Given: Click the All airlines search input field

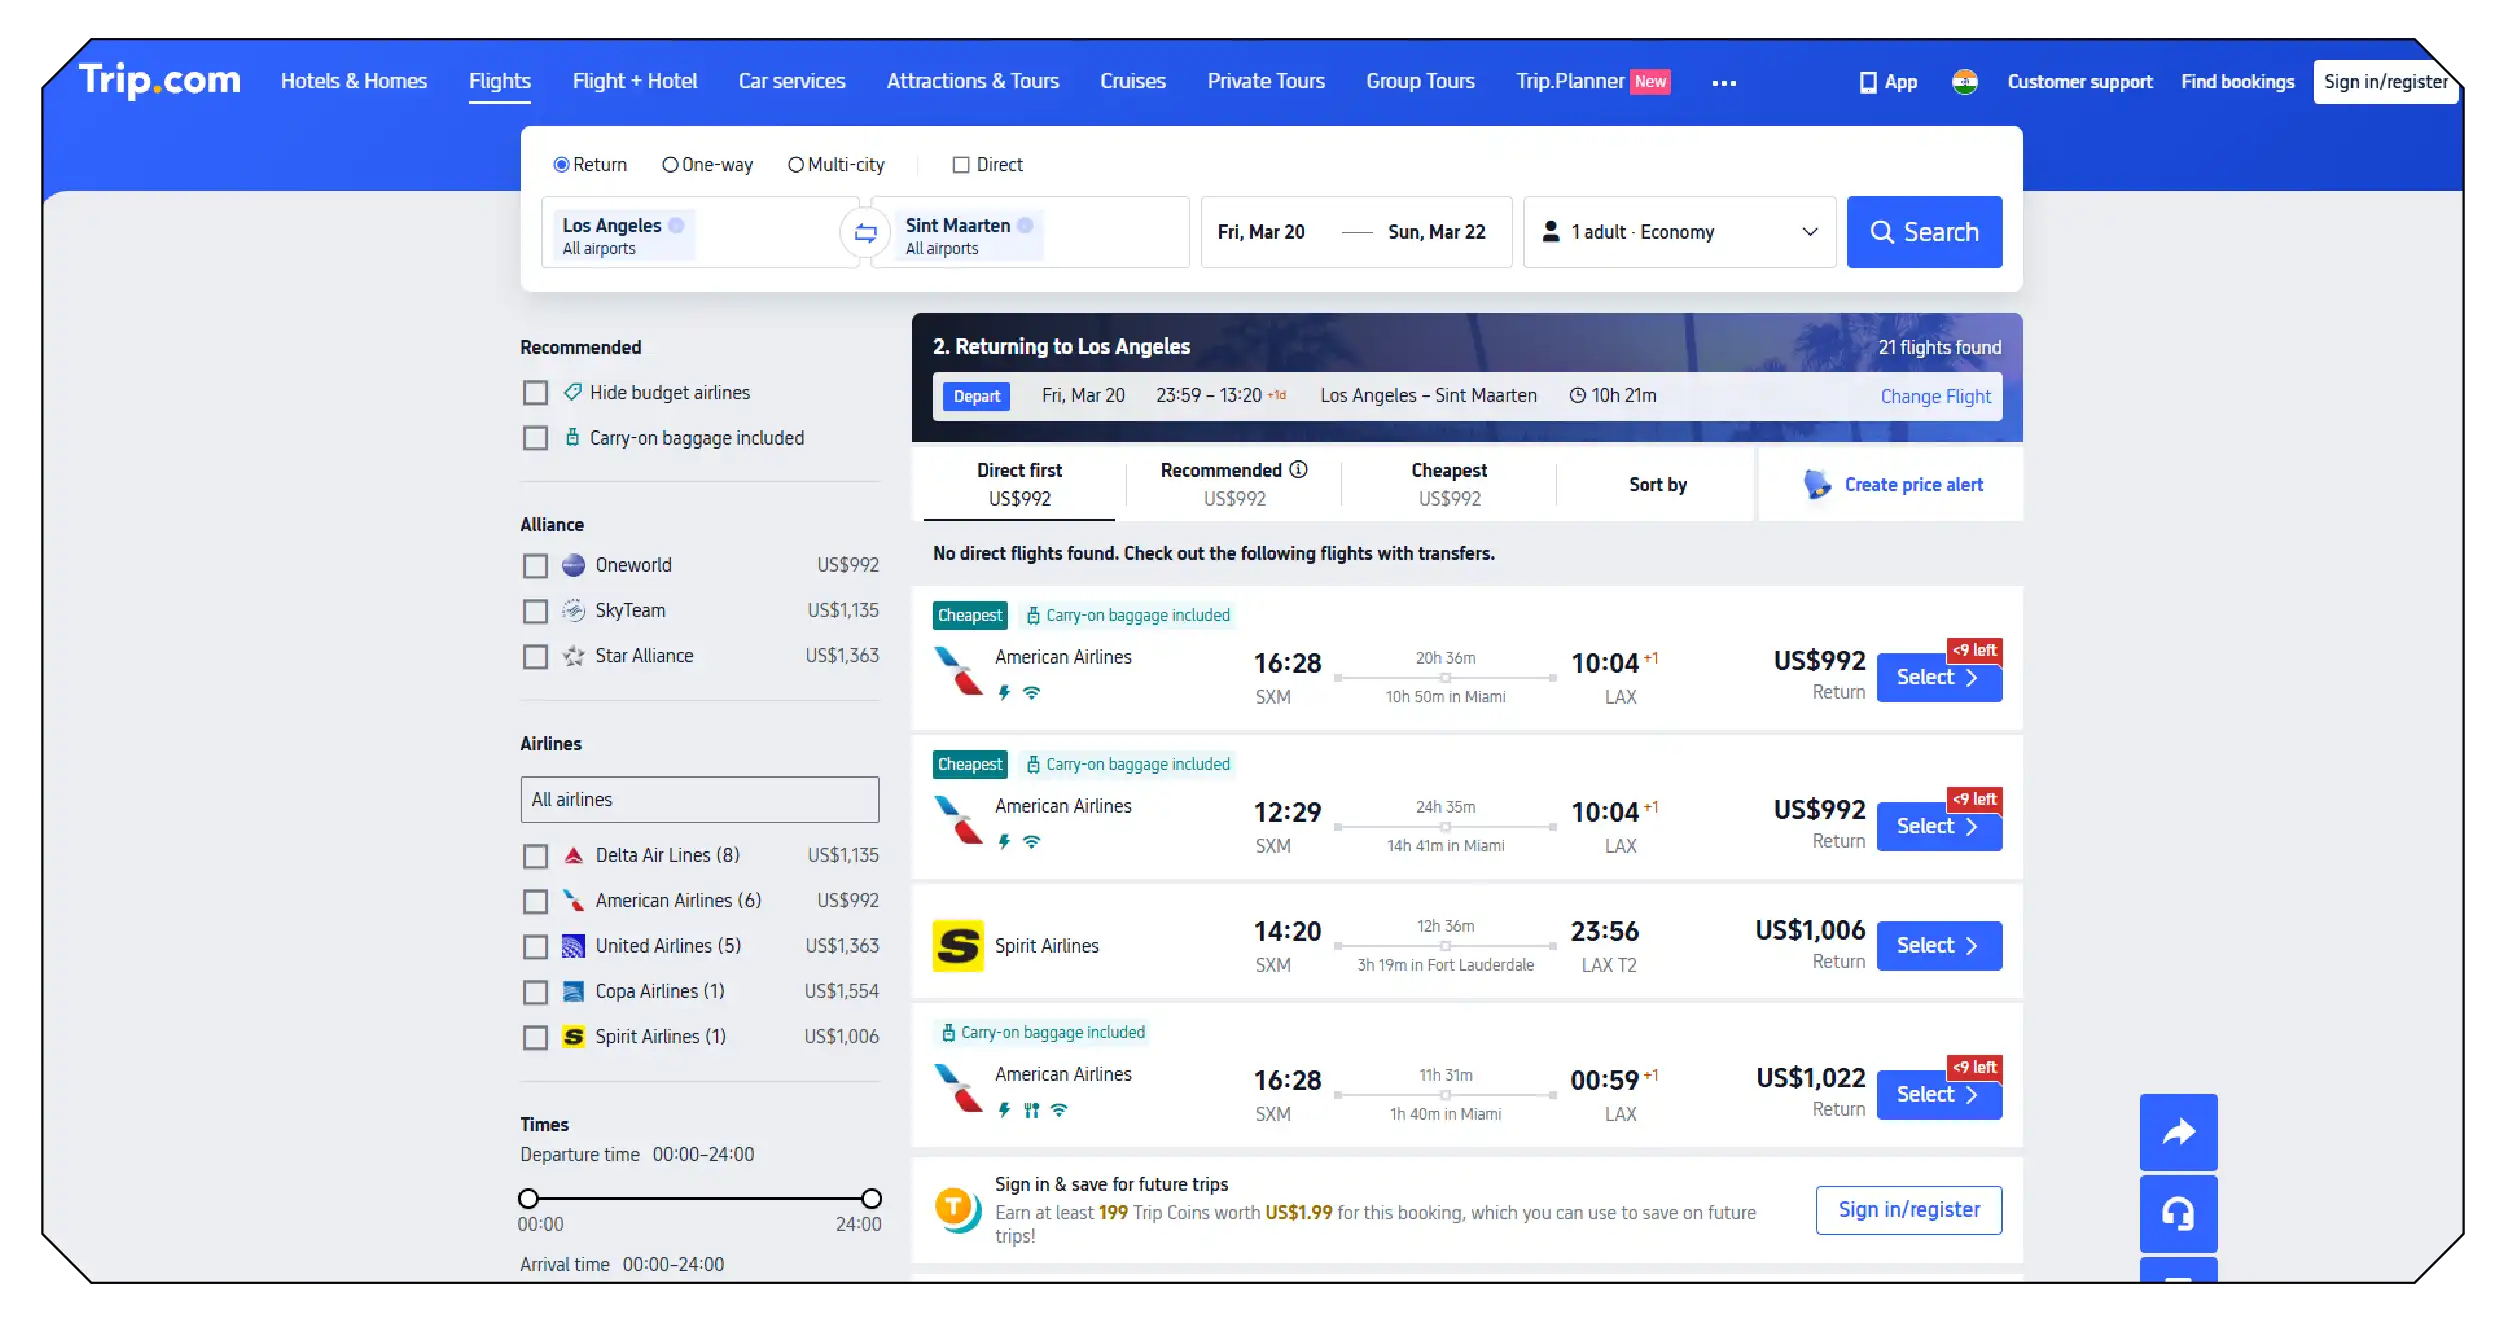Looking at the screenshot, I should click(699, 799).
